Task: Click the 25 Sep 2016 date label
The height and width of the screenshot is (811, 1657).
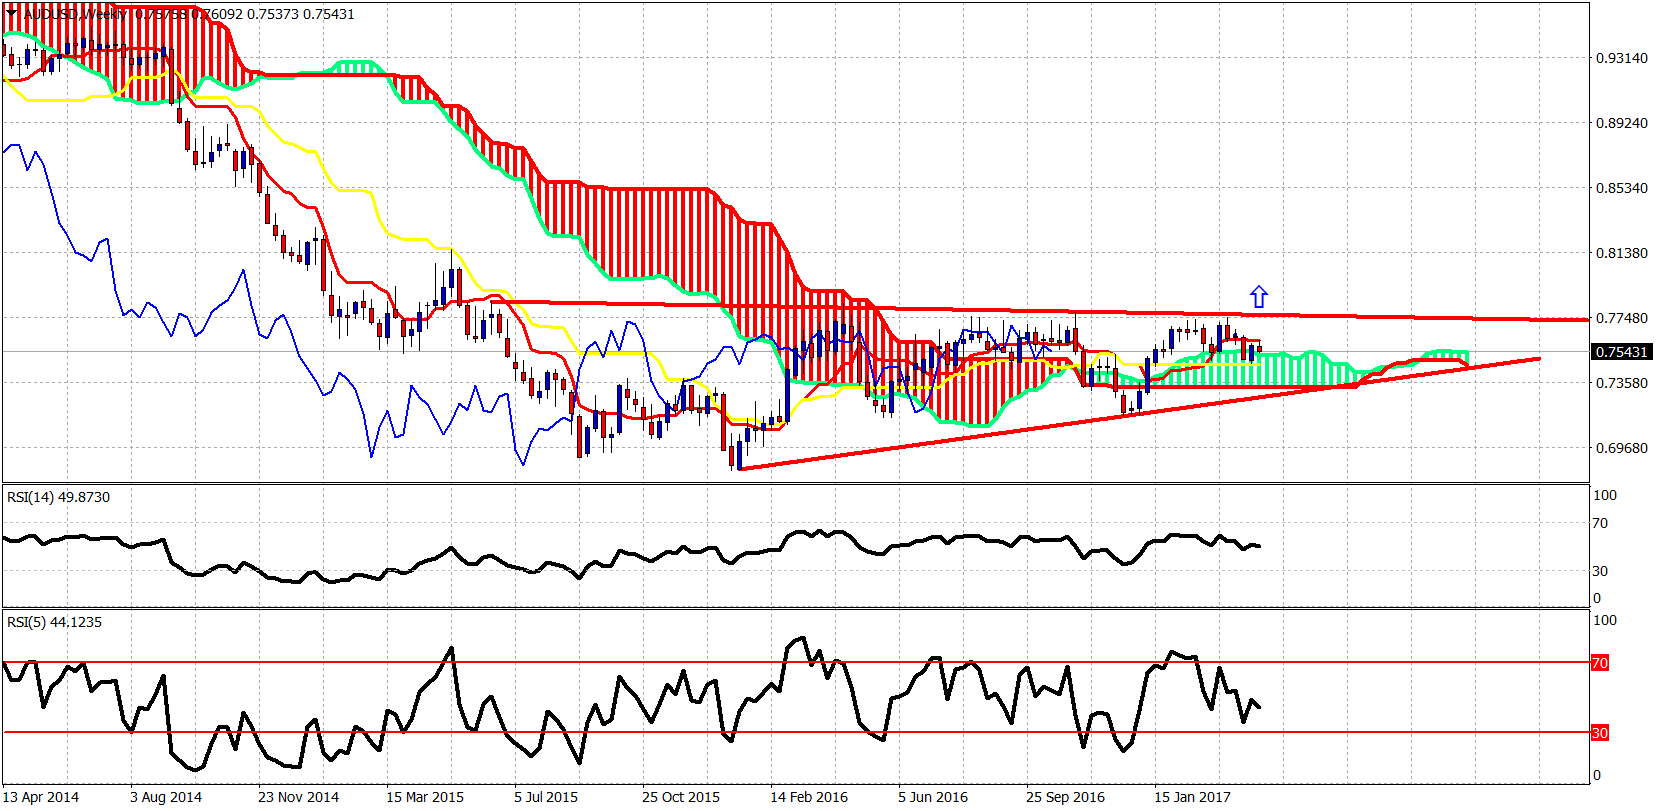Action: pos(1065,797)
